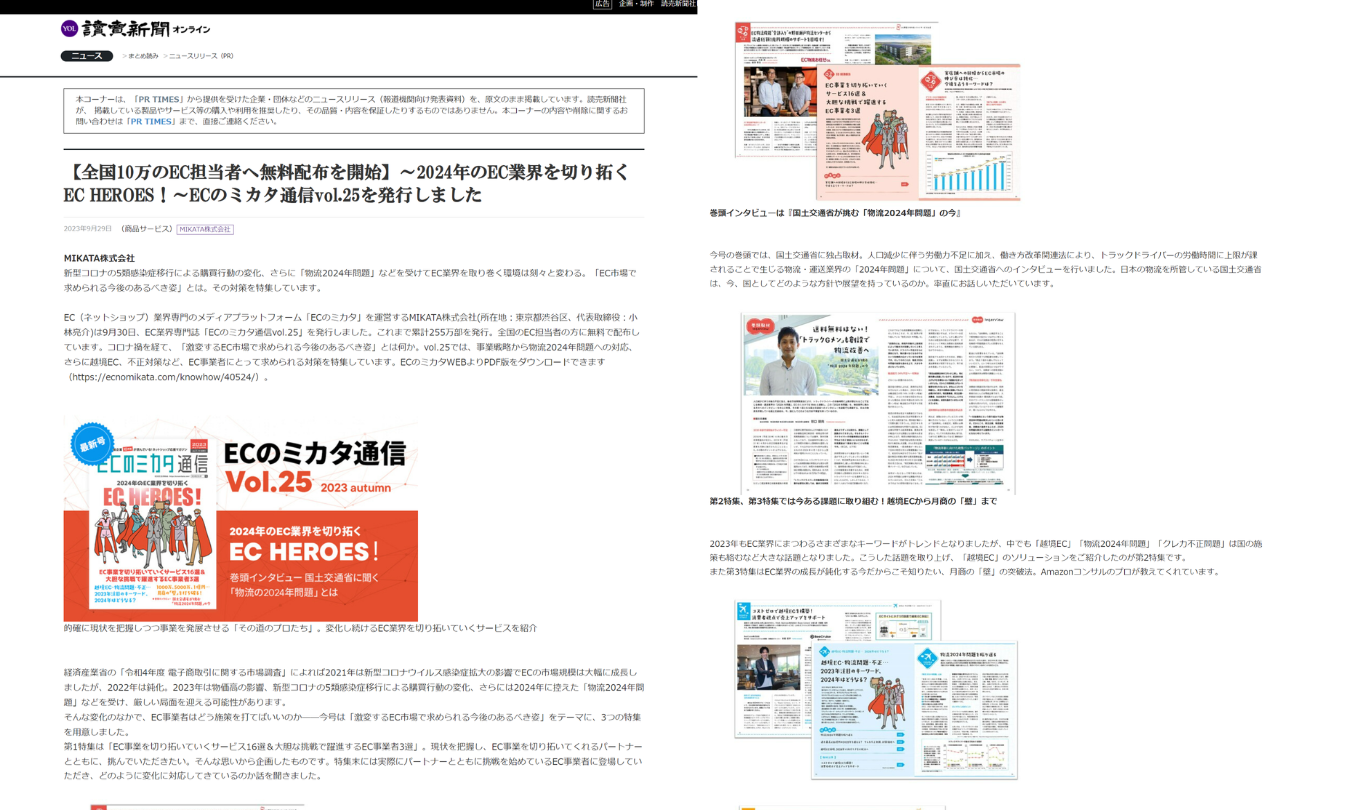The height and width of the screenshot is (810, 1350).
Task: Open the ニュースリリース（PR）breadcrumb
Action: [201, 56]
